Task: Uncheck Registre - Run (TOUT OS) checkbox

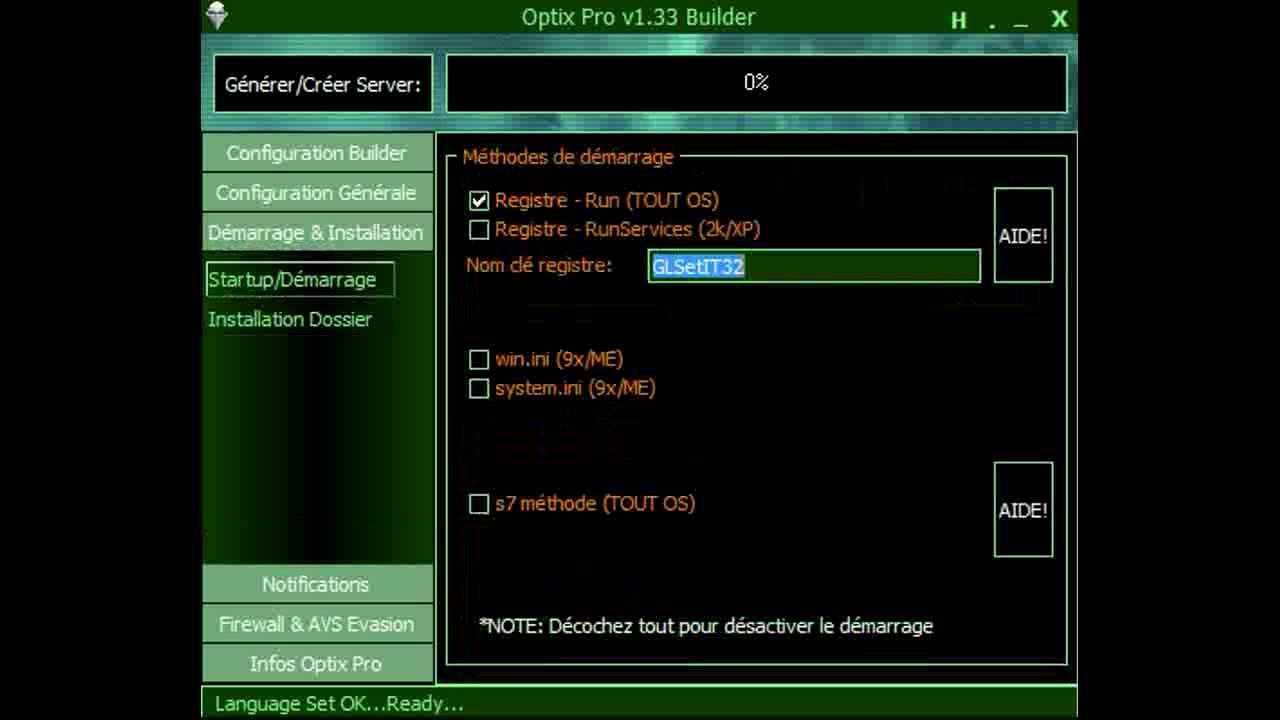Action: pos(479,201)
